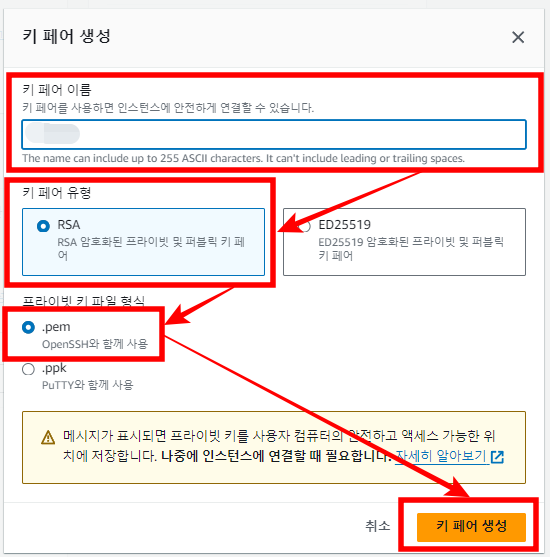The width and height of the screenshot is (550, 557).
Task: Select the .pem radio button
Action: click(x=28, y=327)
